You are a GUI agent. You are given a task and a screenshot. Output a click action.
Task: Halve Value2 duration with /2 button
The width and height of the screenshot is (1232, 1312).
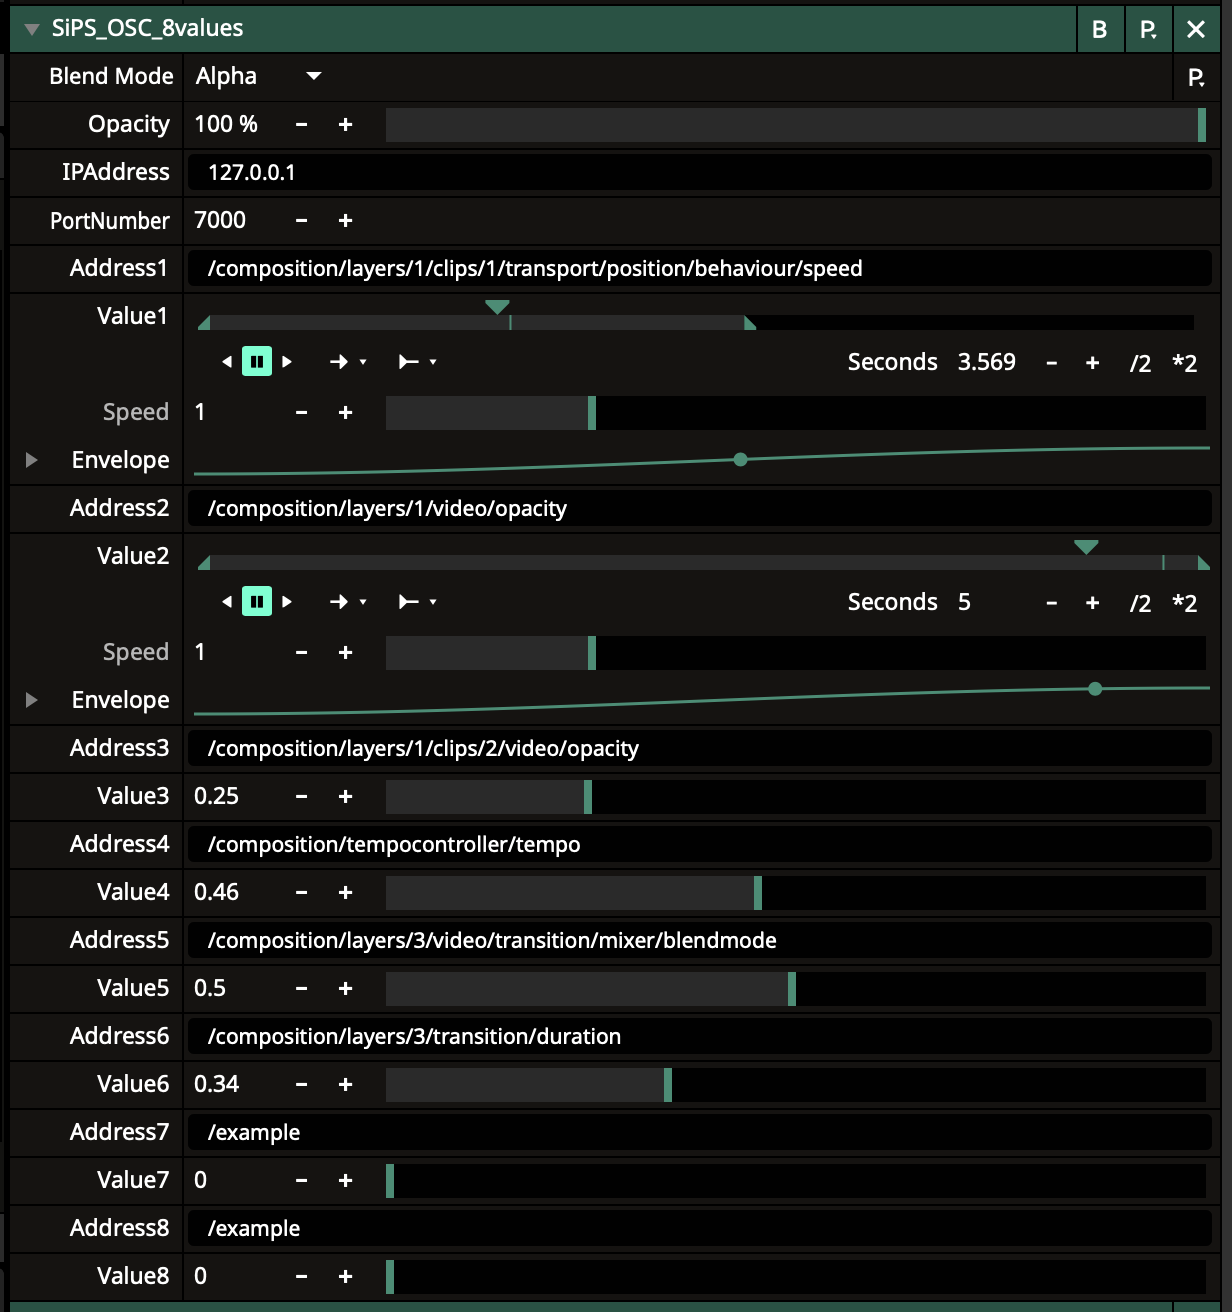1139,603
